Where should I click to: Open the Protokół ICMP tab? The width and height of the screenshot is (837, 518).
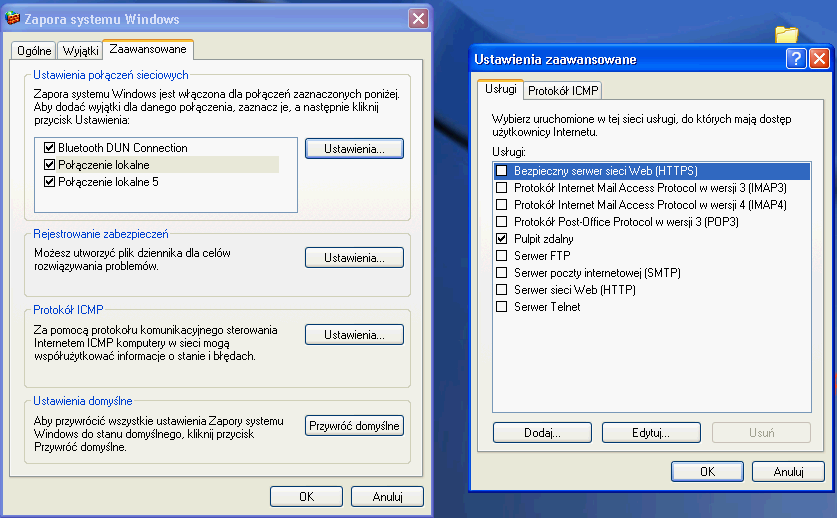tap(563, 91)
